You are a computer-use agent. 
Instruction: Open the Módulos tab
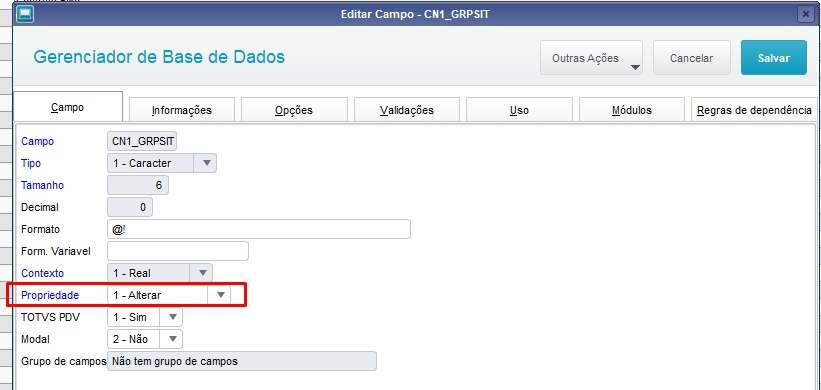click(631, 110)
